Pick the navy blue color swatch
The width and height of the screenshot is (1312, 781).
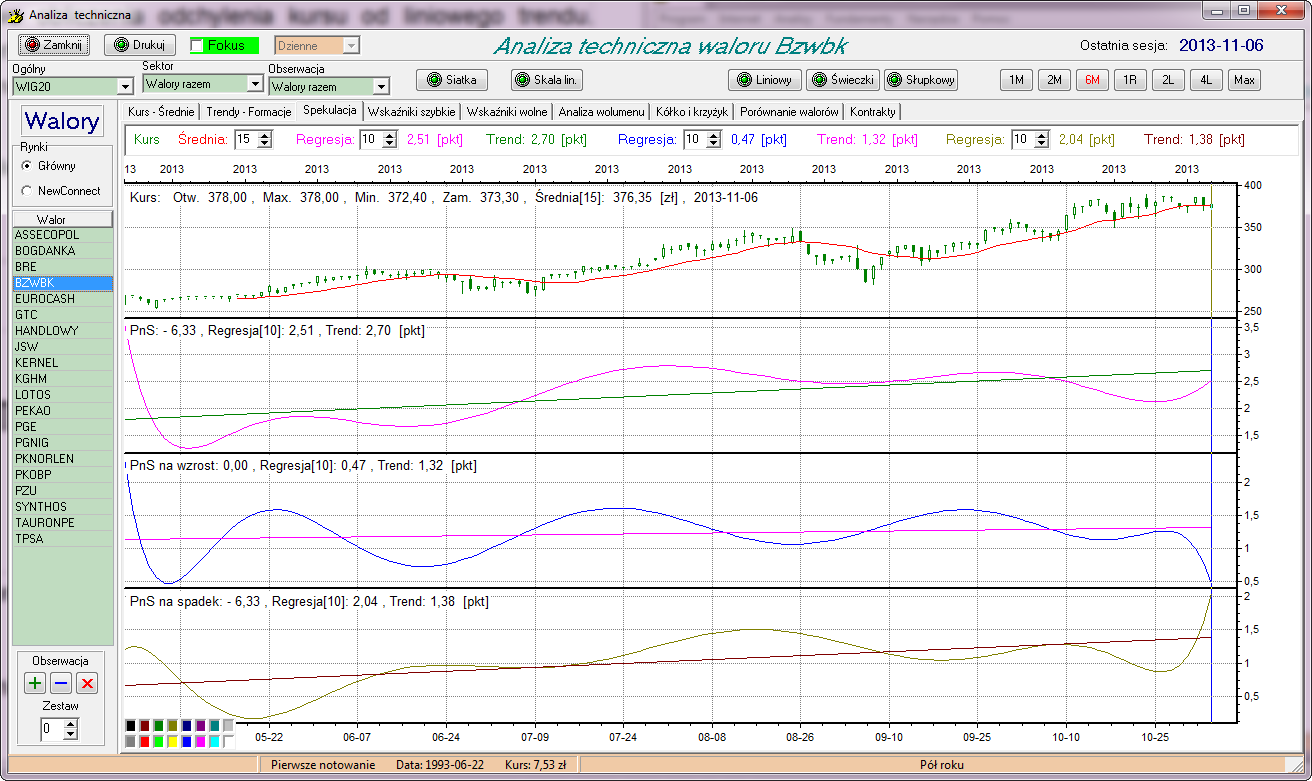click(187, 726)
